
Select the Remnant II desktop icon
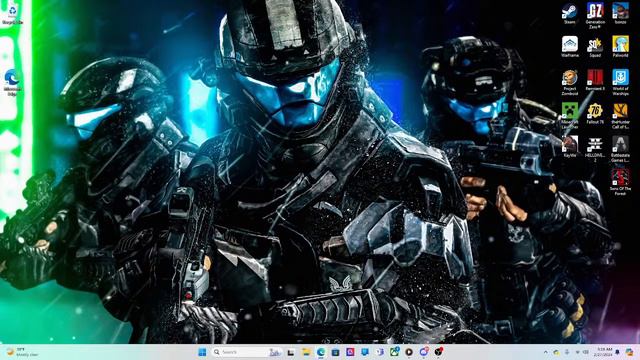[595, 80]
